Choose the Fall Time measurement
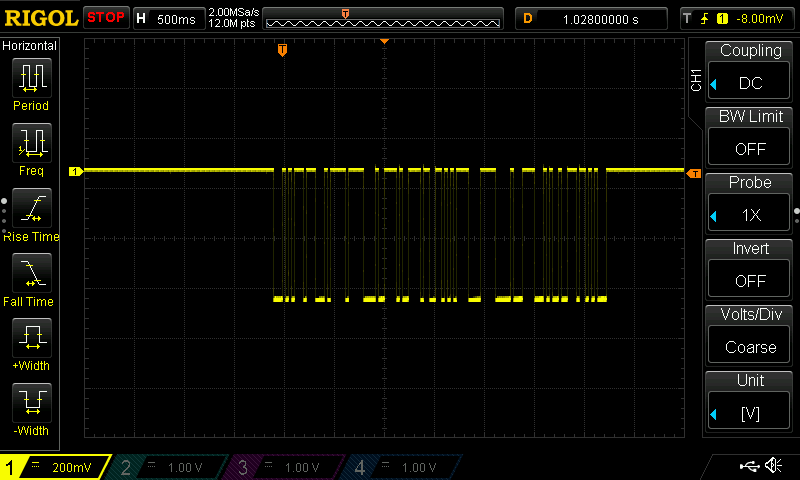 (x=30, y=278)
